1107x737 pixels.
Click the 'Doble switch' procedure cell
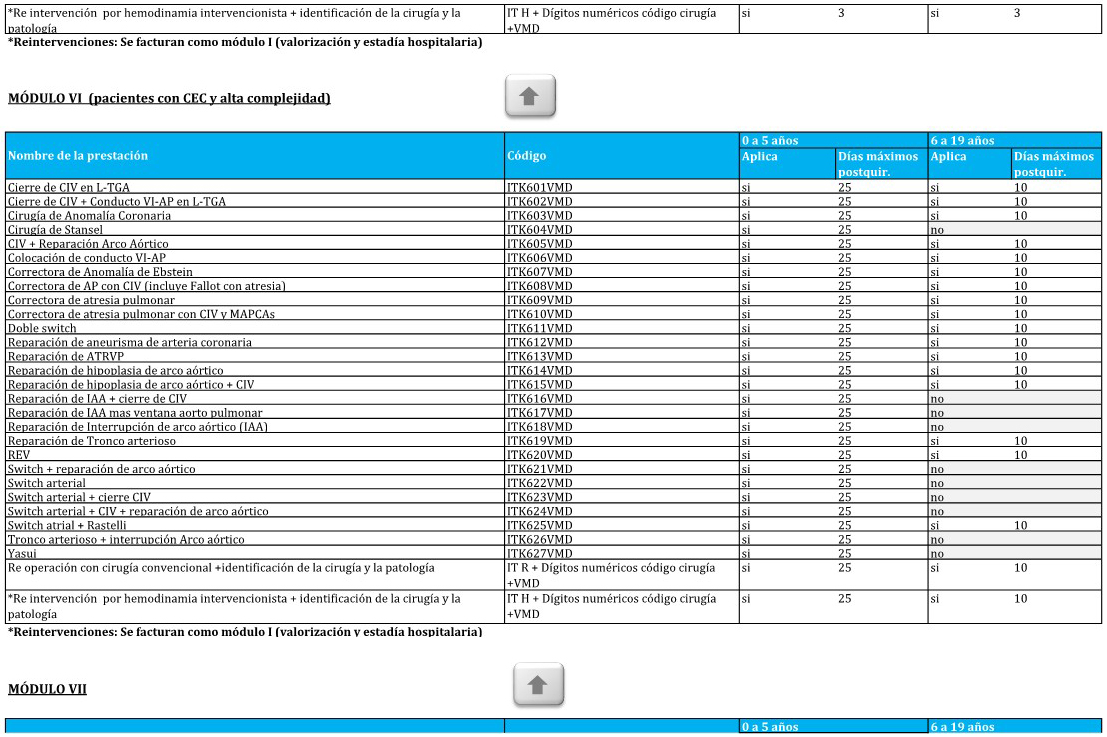click(x=42, y=328)
